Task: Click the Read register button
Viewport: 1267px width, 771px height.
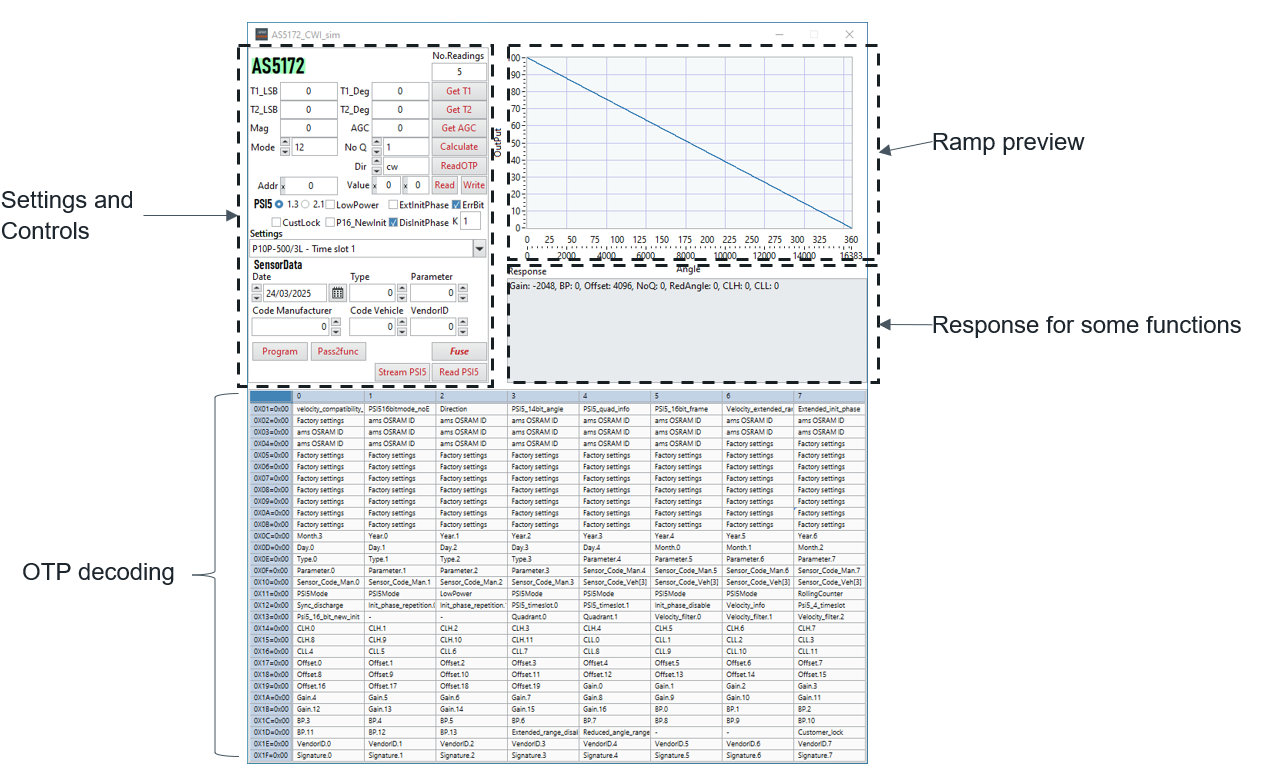Action: coord(445,185)
